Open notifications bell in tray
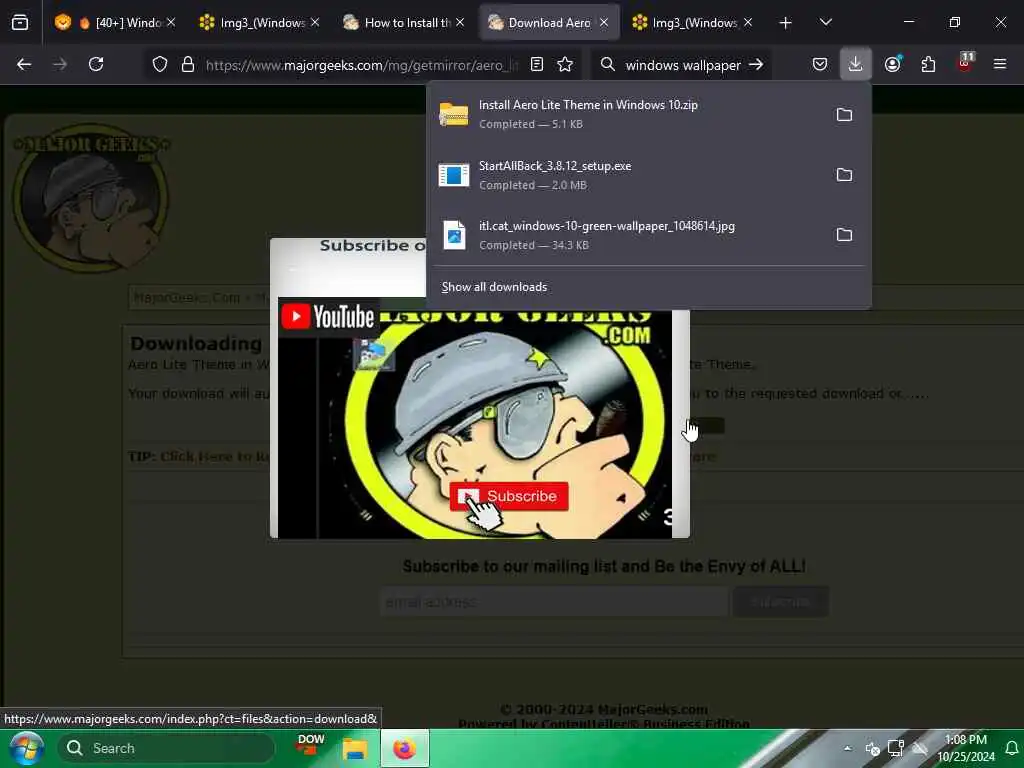 coord(1011,748)
